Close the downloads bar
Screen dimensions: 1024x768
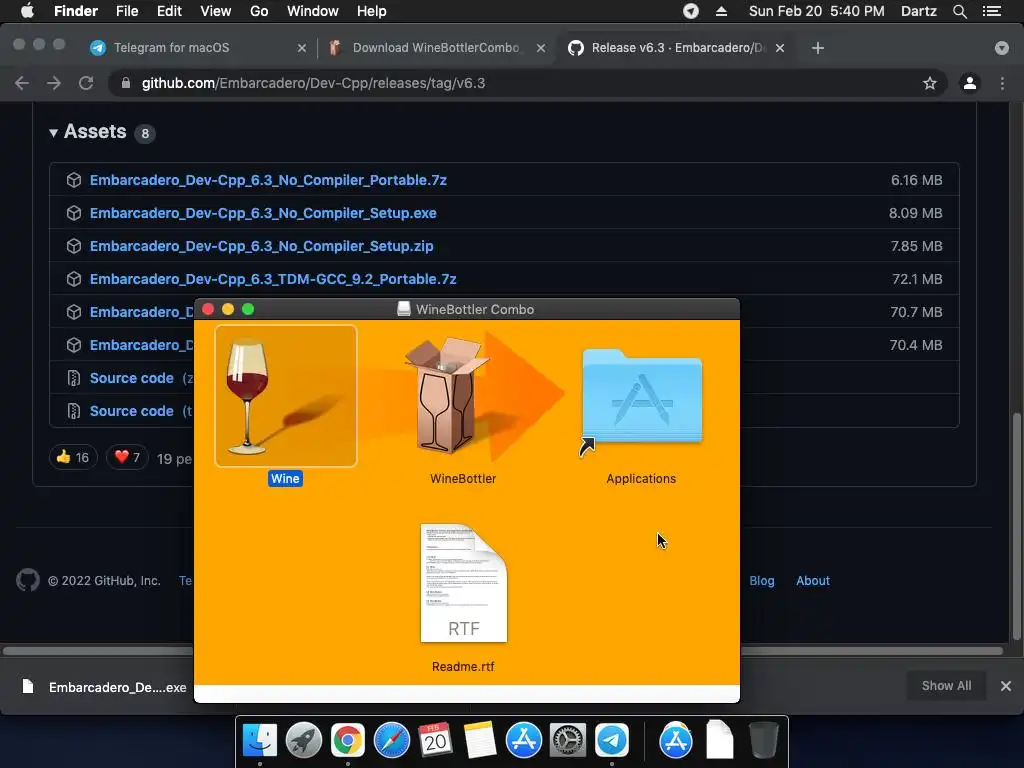(x=1006, y=686)
